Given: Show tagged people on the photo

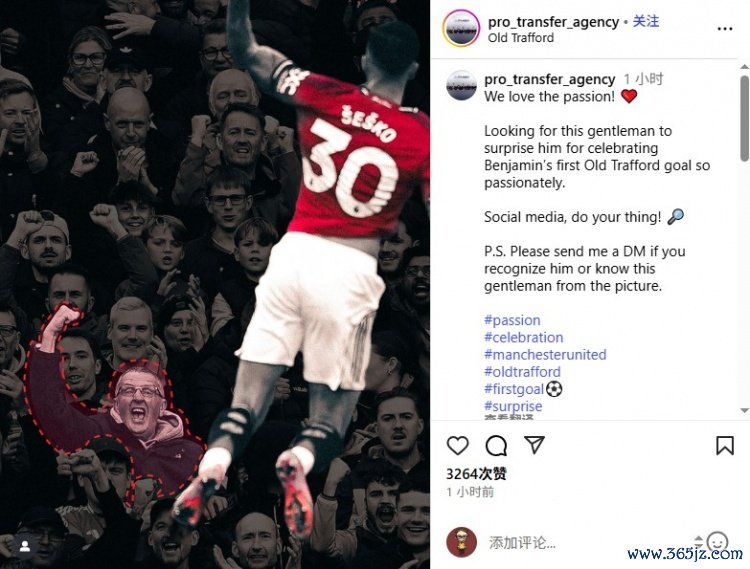Looking at the screenshot, I should pos(25,546).
